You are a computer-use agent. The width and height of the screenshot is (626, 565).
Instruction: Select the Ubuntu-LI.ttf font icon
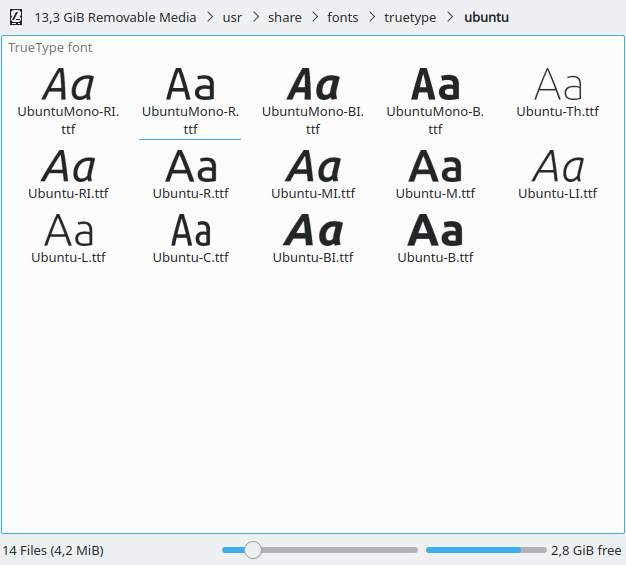point(558,166)
